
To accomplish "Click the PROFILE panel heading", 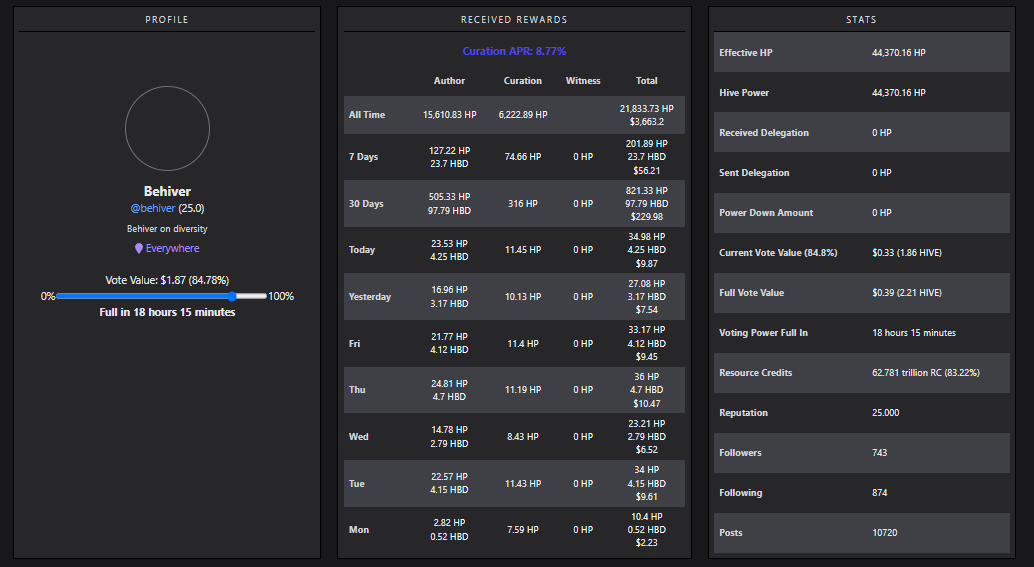I will (167, 20).
